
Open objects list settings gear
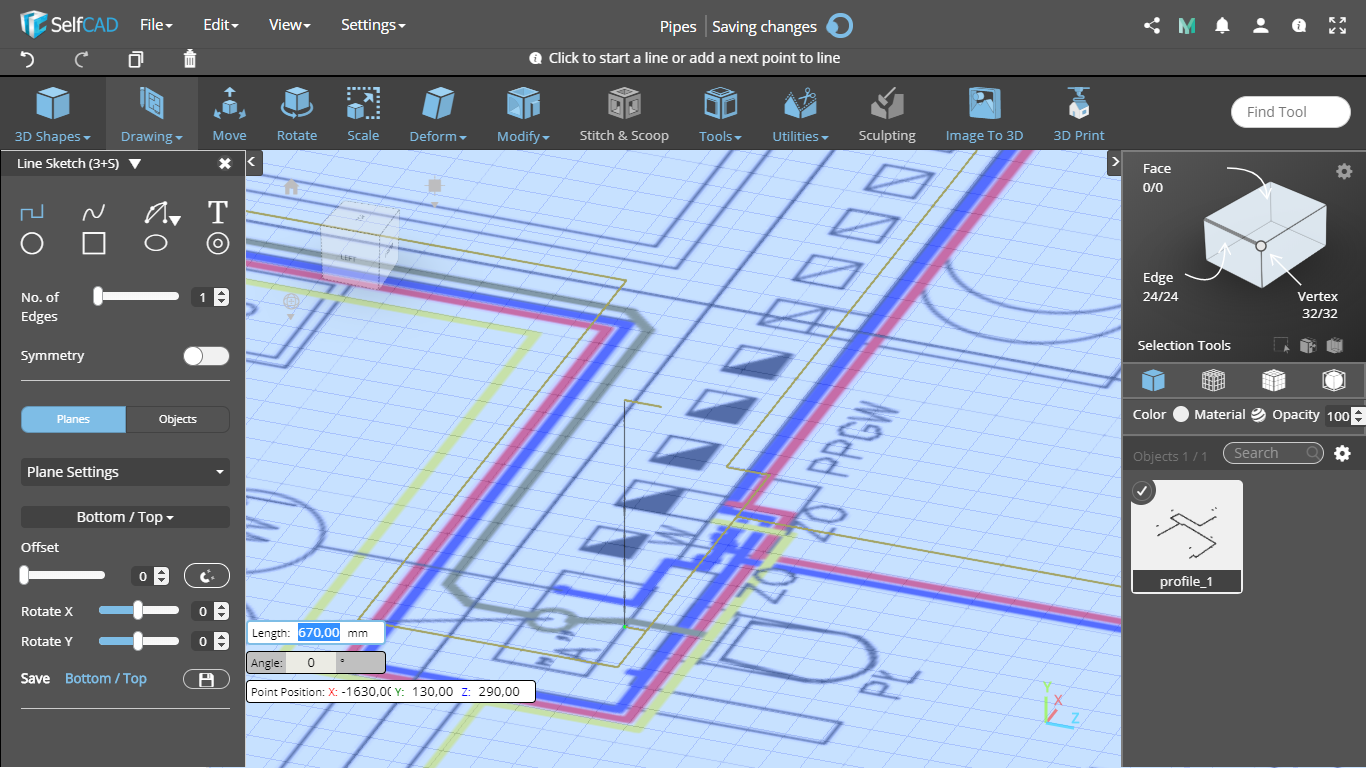tap(1343, 453)
